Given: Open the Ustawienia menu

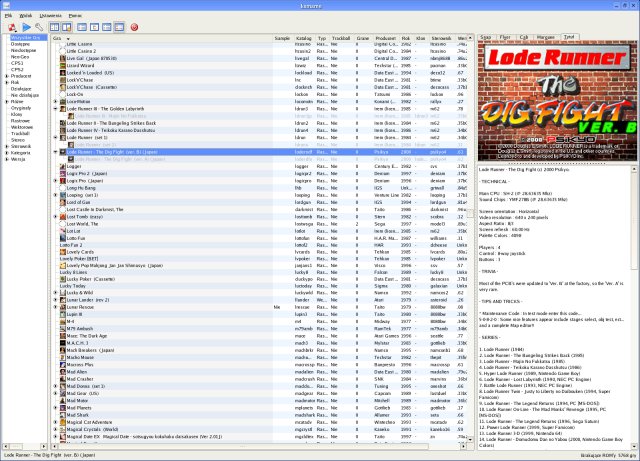Looking at the screenshot, I should click(x=52, y=17).
